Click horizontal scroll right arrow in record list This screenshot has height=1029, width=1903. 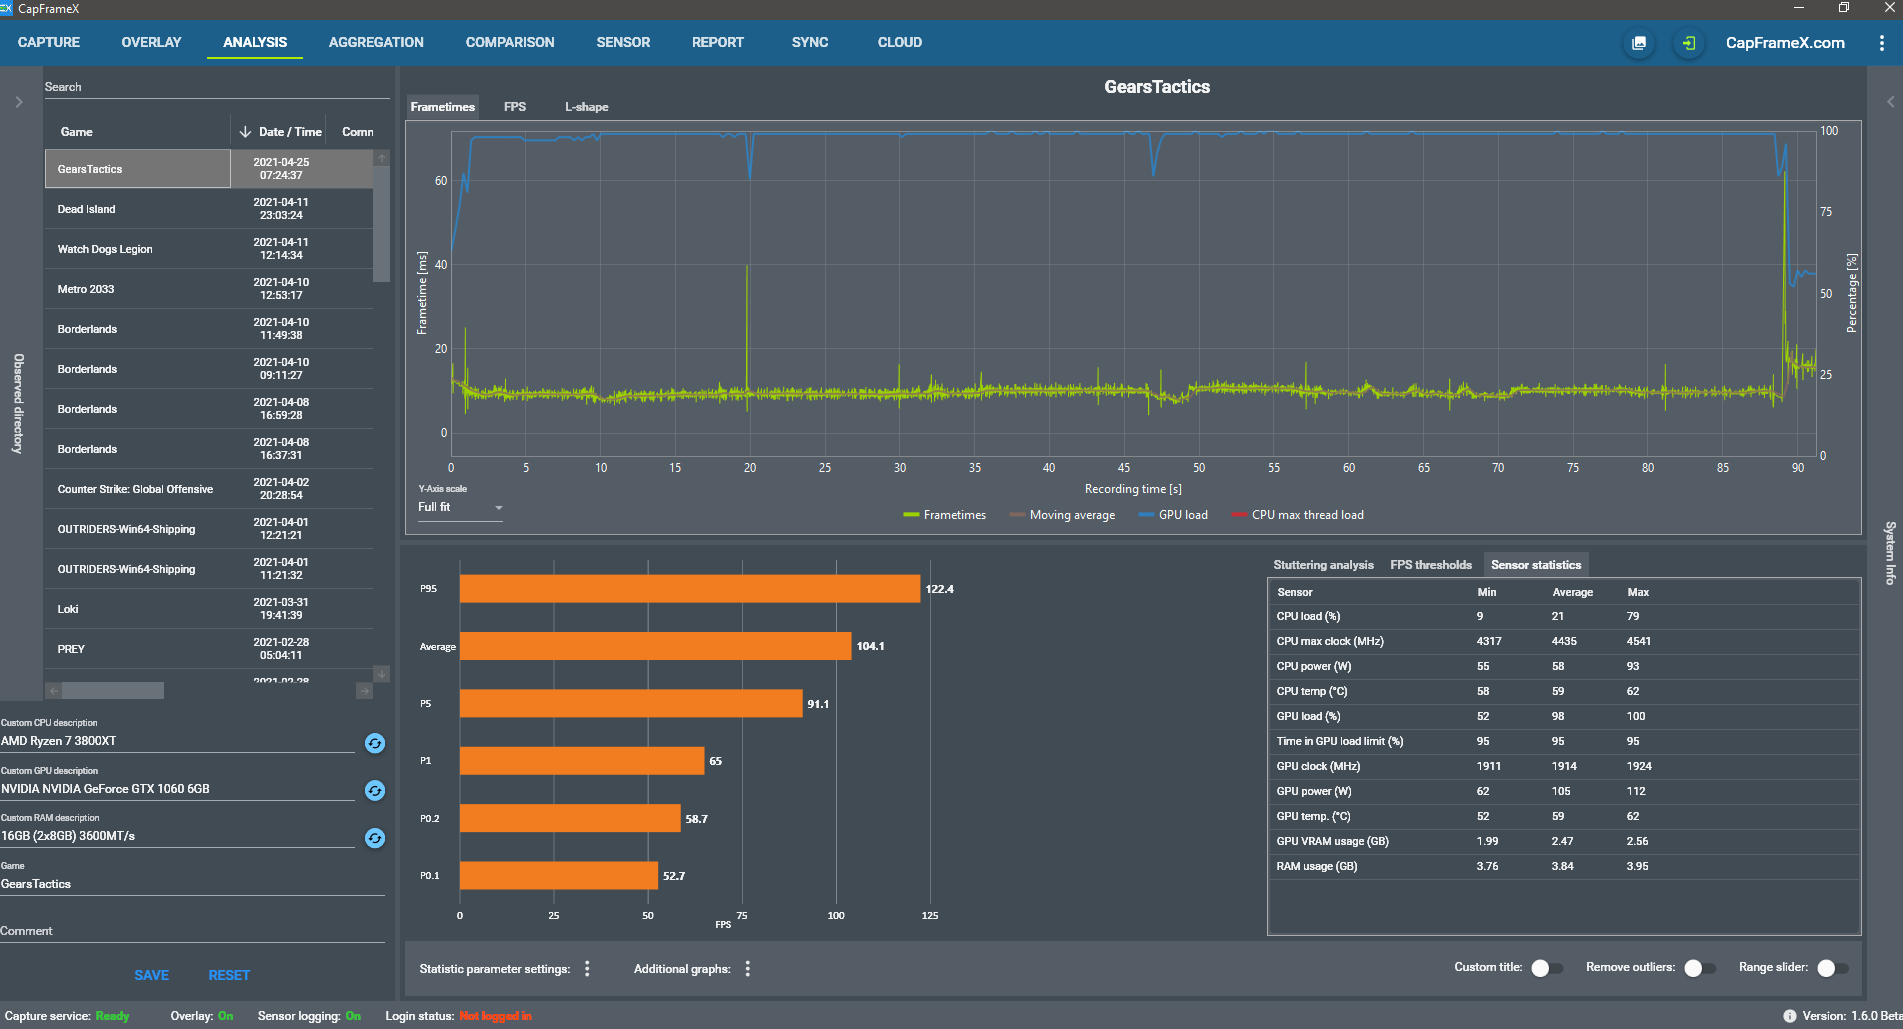pos(364,691)
